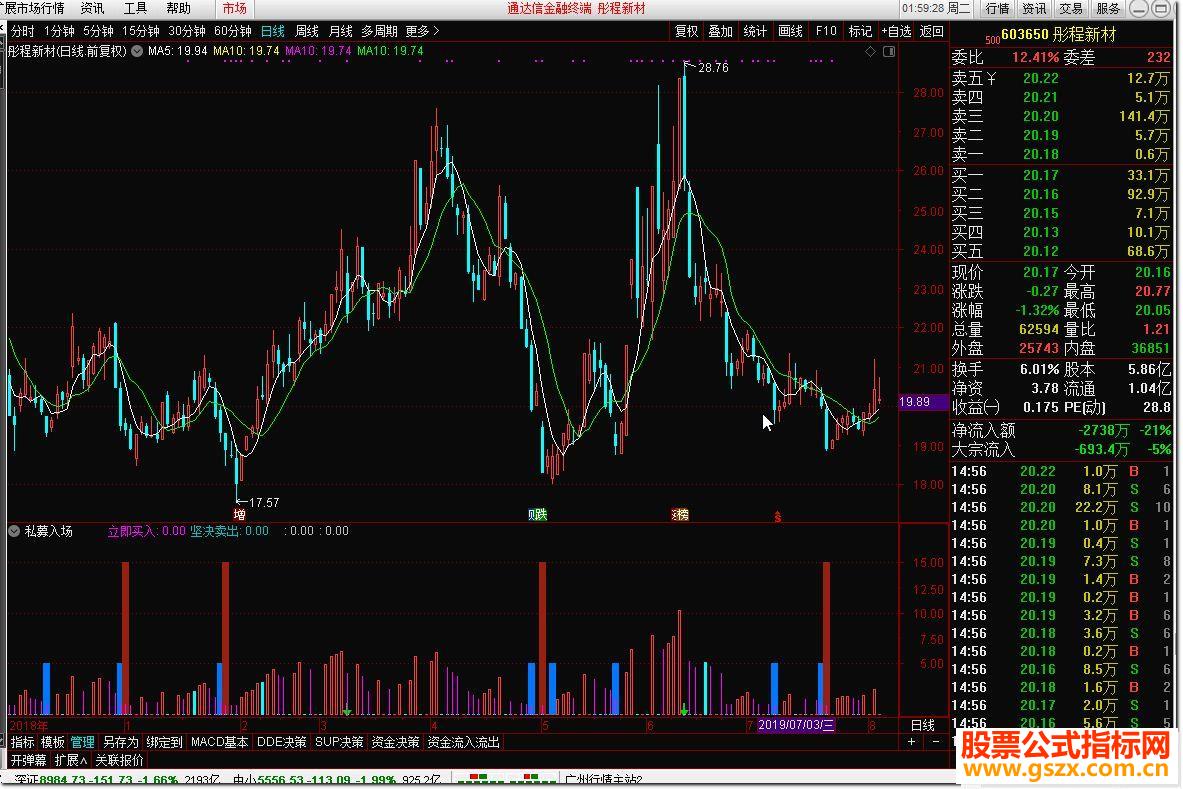Viewport: 1183px width, 789px height.
Task: Click the red-green market breadth icon
Action: pyautogui.click(x=507, y=778)
